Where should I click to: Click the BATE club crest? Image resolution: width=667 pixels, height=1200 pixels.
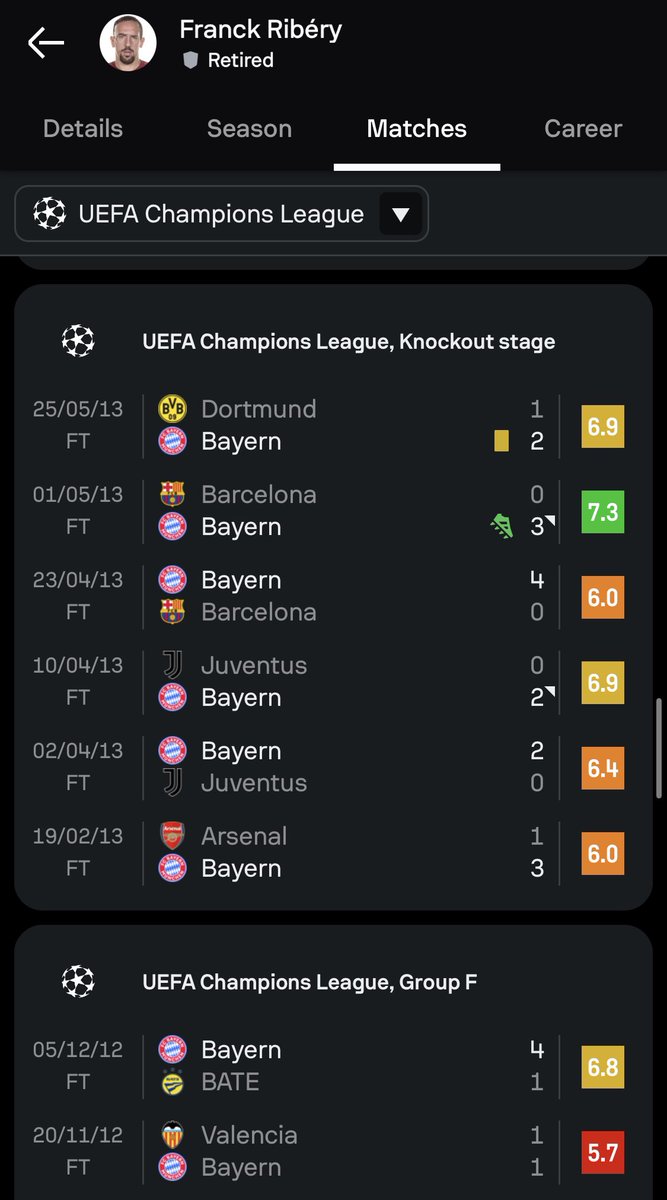point(172,1082)
